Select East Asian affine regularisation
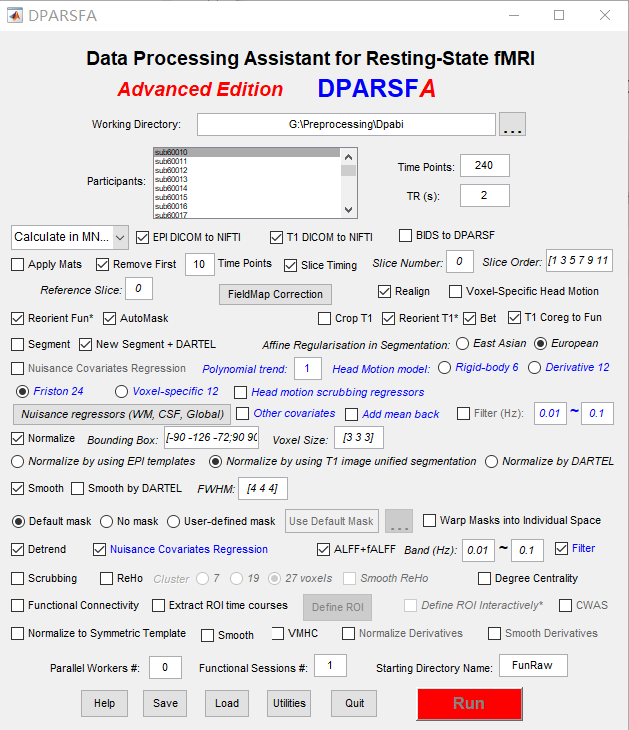The image size is (629, 730). (x=462, y=343)
